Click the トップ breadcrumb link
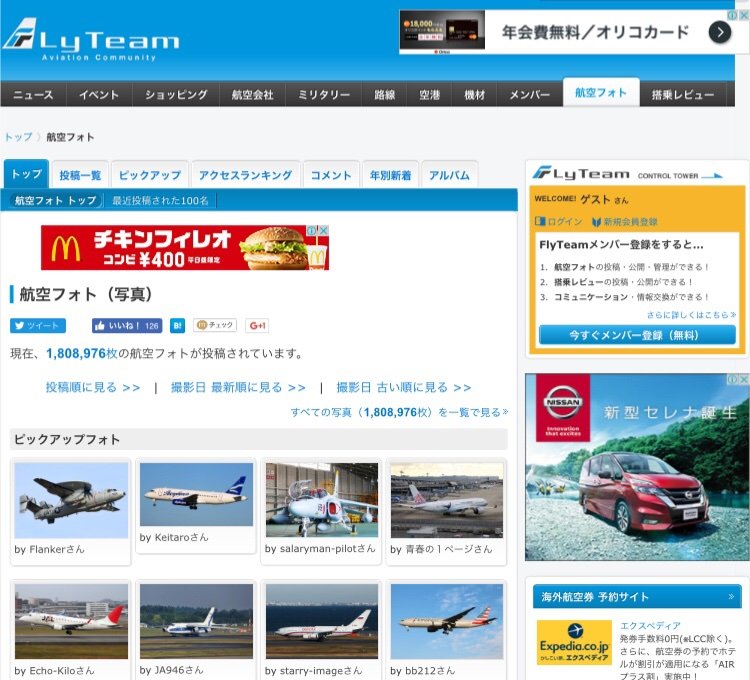750x680 pixels. click(x=19, y=137)
